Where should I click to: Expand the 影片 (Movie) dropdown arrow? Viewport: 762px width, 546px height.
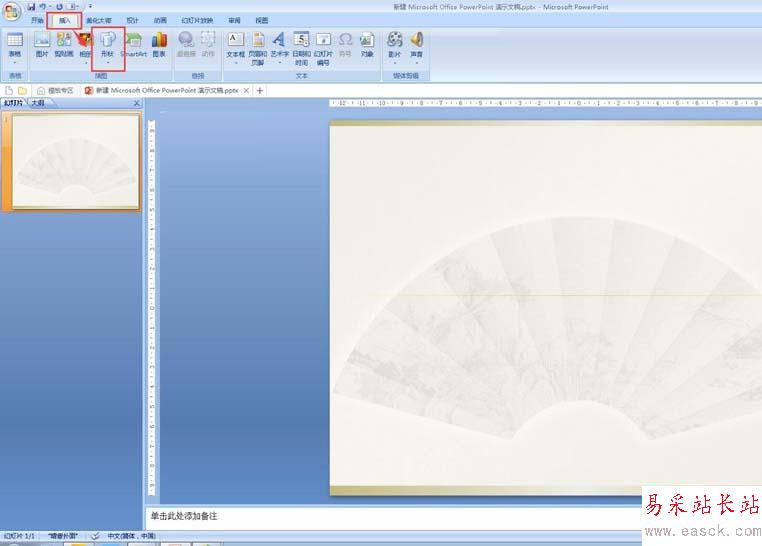point(395,63)
